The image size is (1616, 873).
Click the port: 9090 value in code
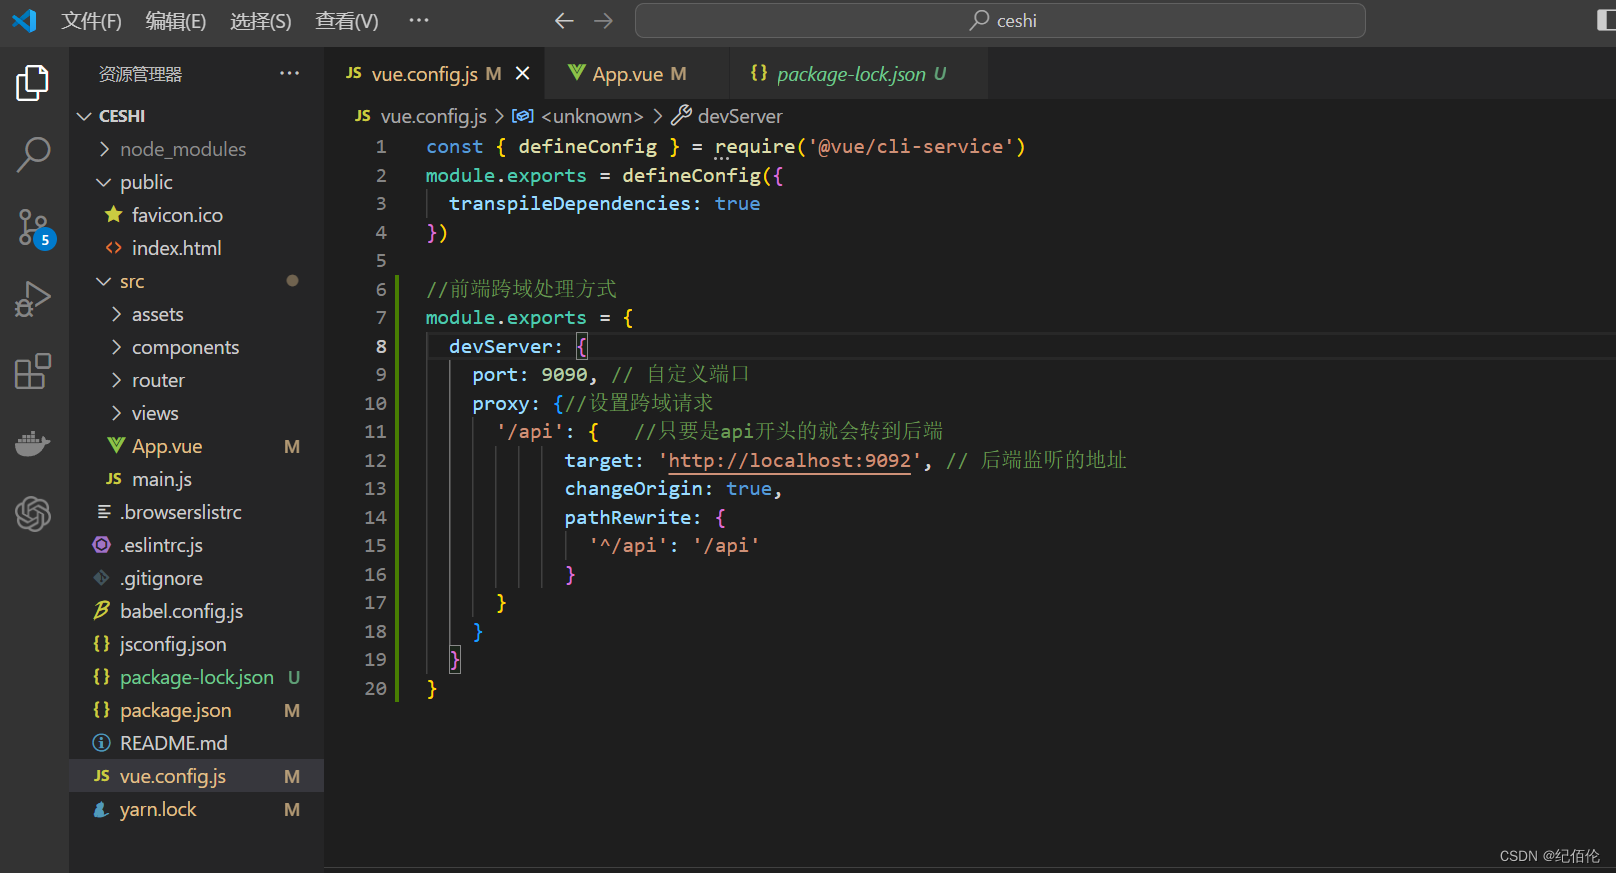pyautogui.click(x=564, y=374)
